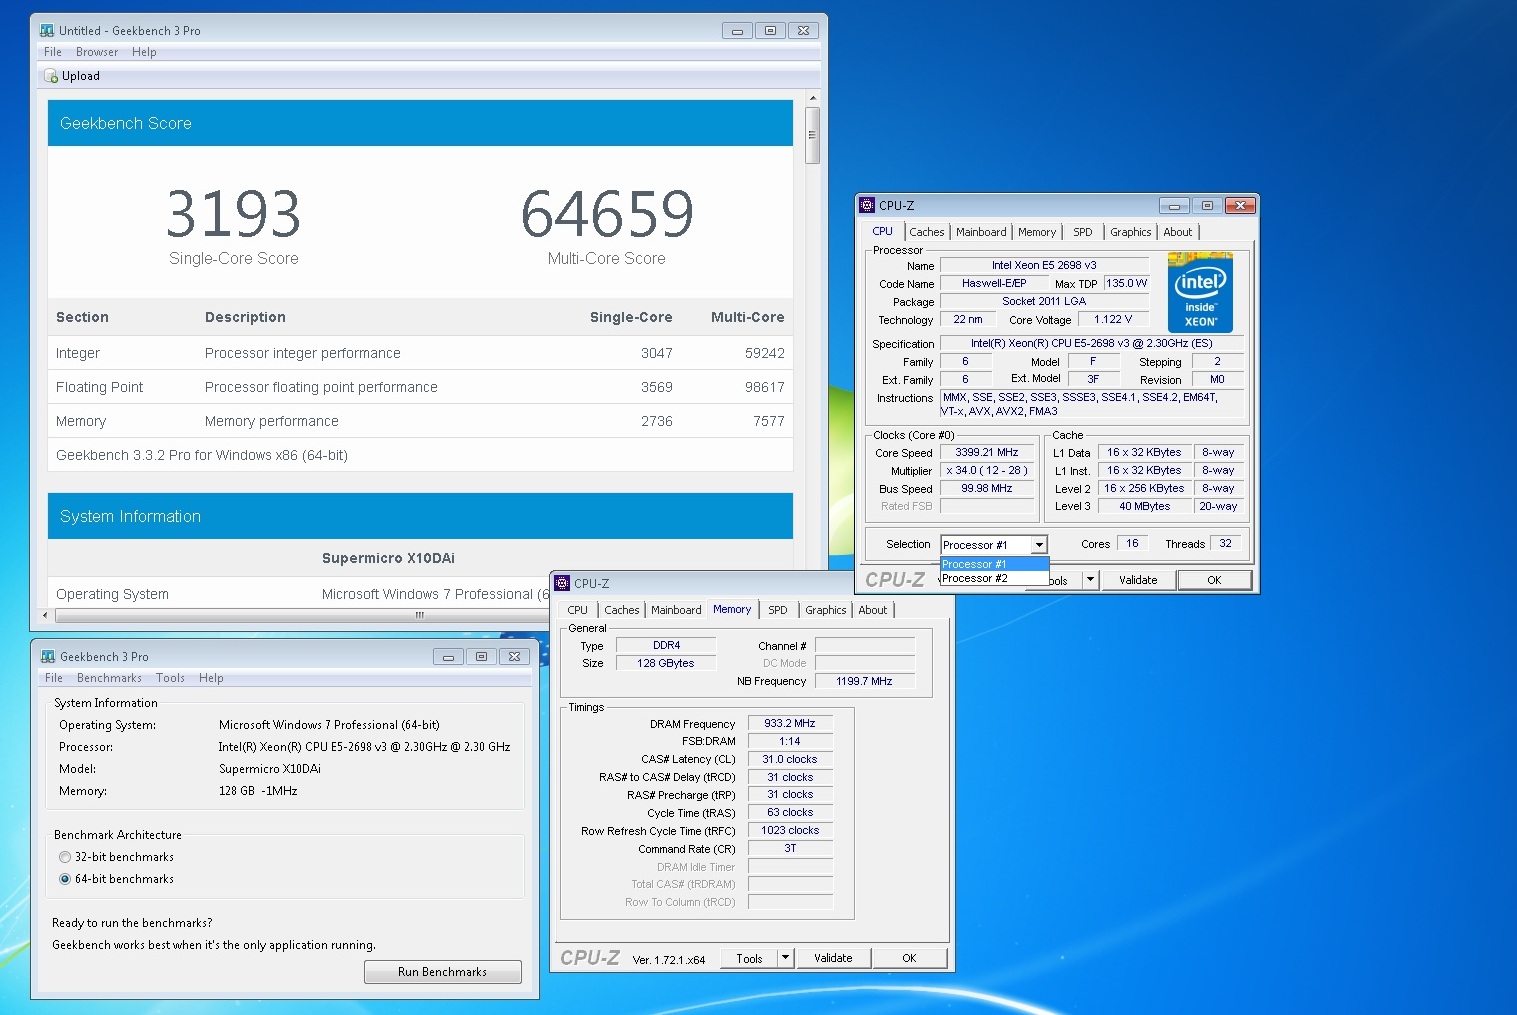Switch to Mainboard tab in processor CPU-Z window
This screenshot has height=1015, width=1517.
click(981, 232)
